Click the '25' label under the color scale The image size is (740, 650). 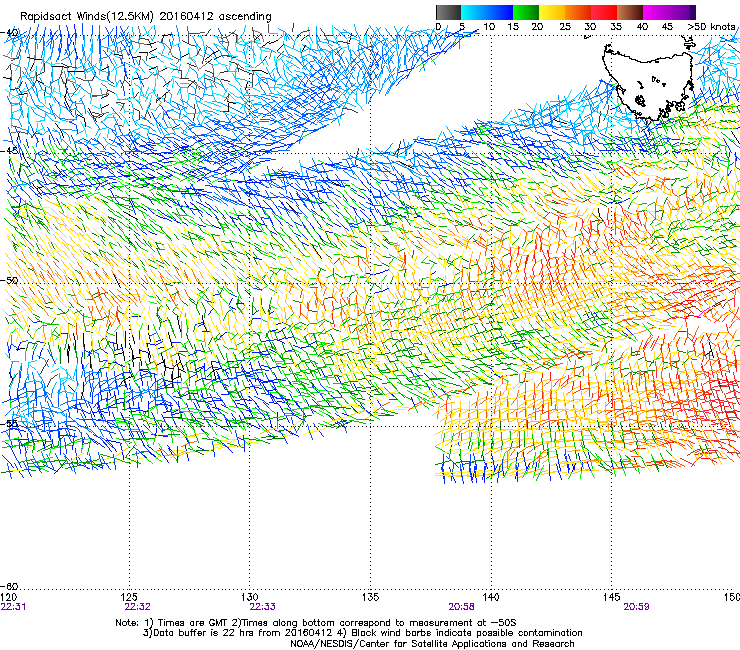click(x=565, y=27)
